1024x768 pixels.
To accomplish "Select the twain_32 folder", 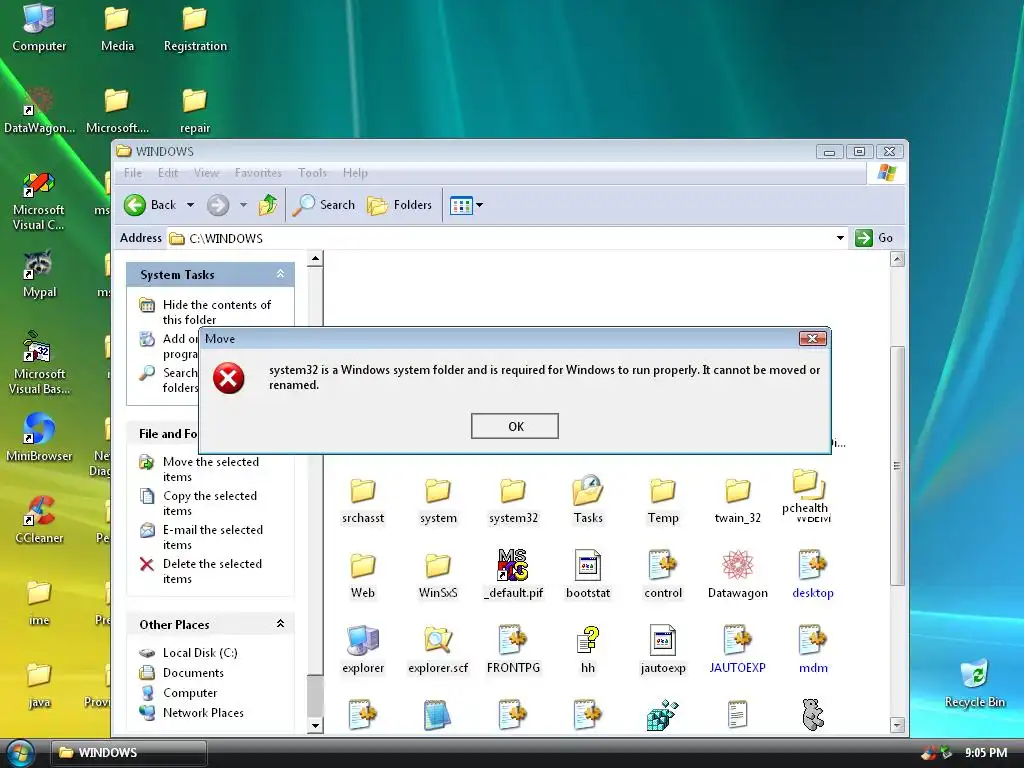I will point(737,501).
